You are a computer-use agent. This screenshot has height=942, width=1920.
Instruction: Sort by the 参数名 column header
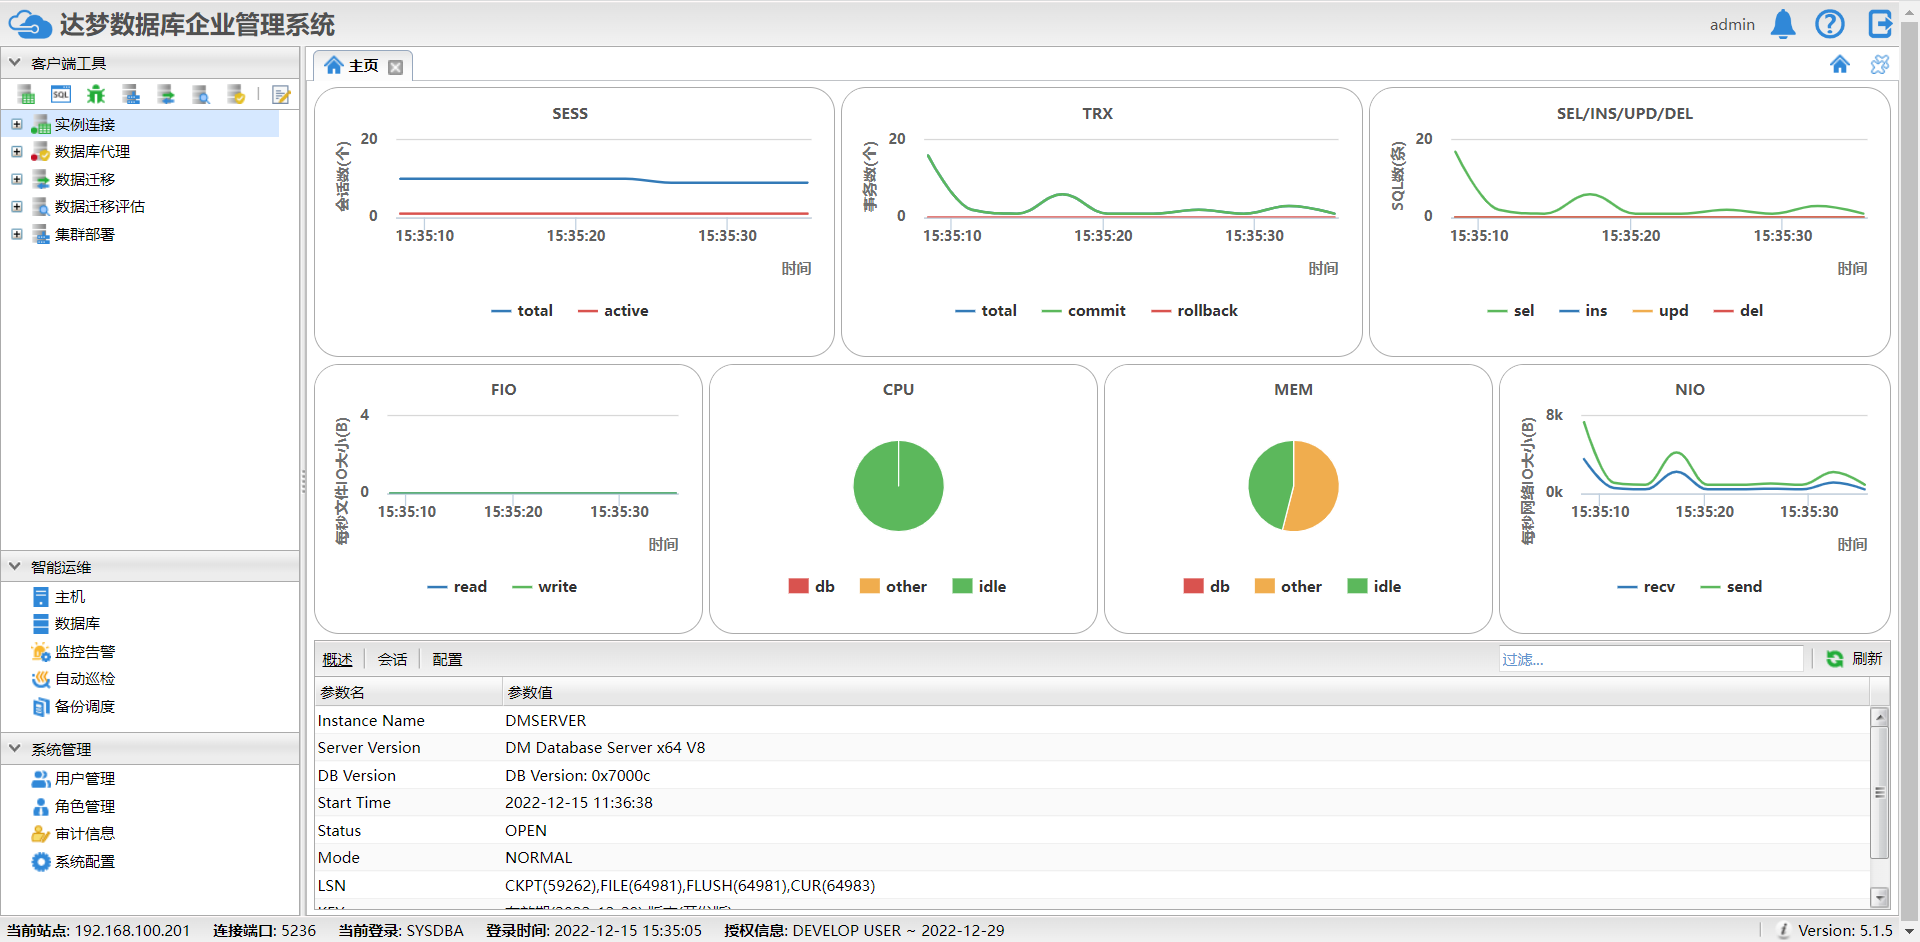[x=408, y=692]
